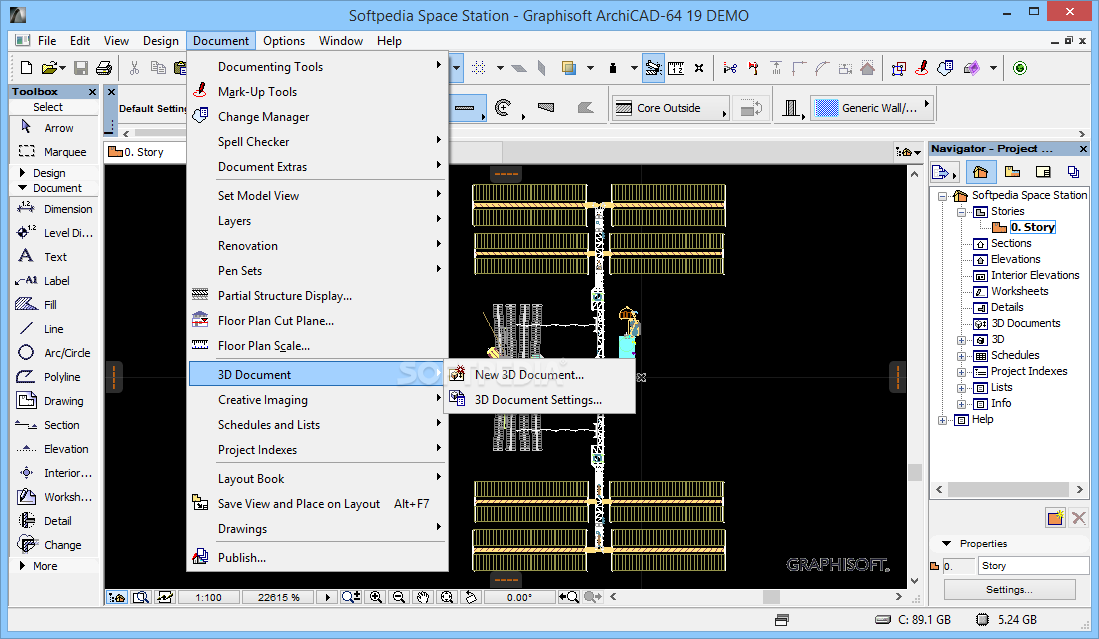The width and height of the screenshot is (1099, 639).
Task: Click the green circle icon in toolbar
Action: (1020, 68)
